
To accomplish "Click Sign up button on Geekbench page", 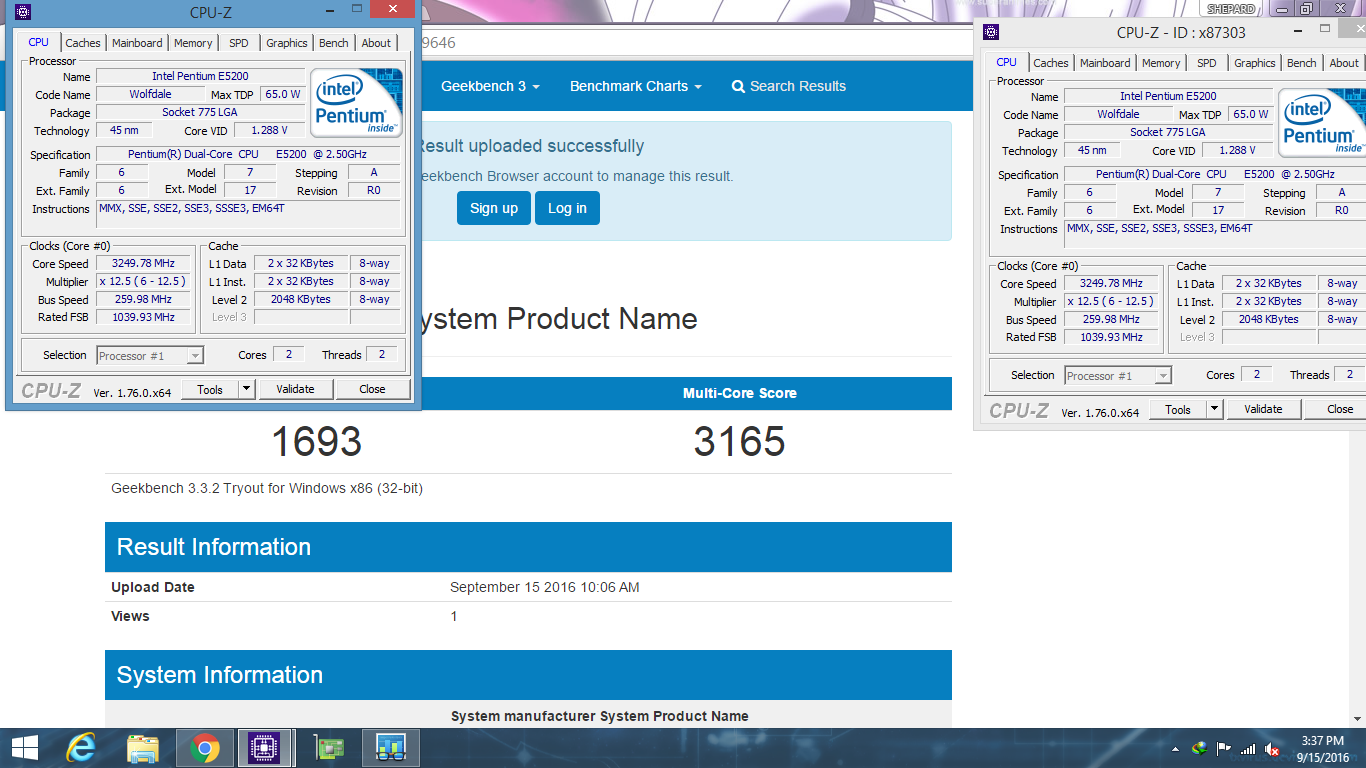I will pyautogui.click(x=494, y=208).
